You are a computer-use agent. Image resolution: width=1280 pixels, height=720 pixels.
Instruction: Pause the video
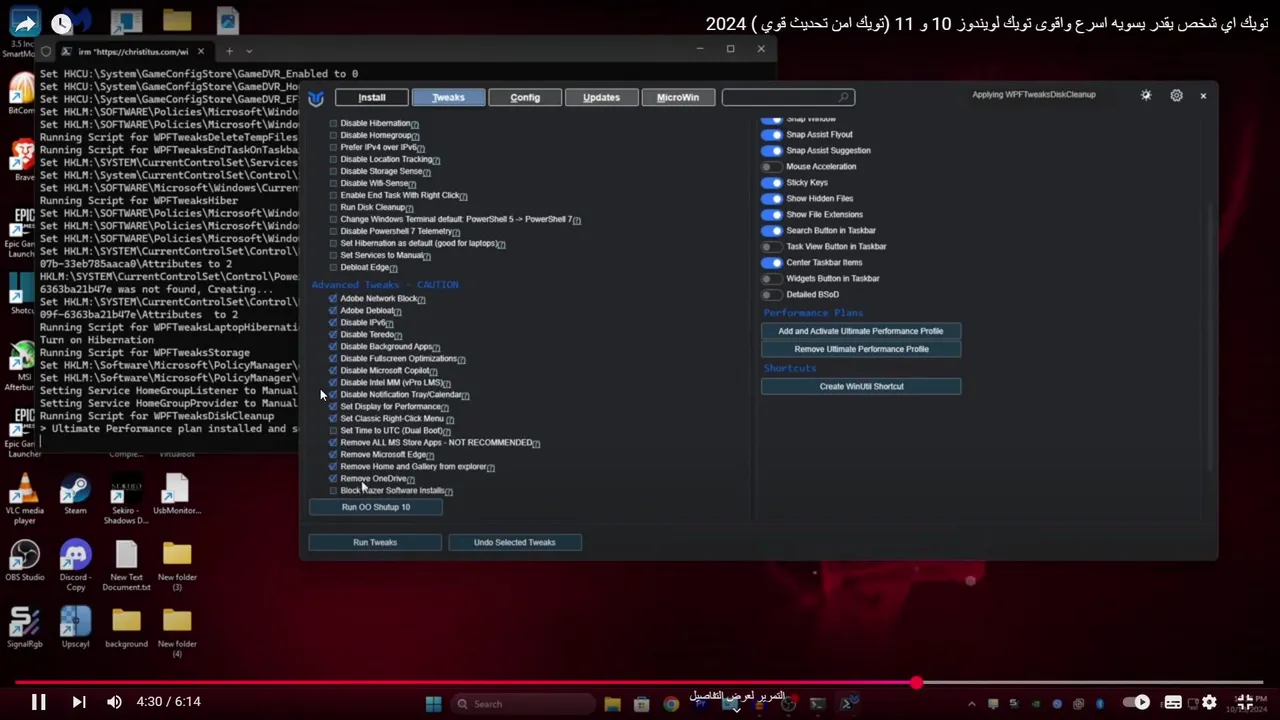tap(38, 702)
